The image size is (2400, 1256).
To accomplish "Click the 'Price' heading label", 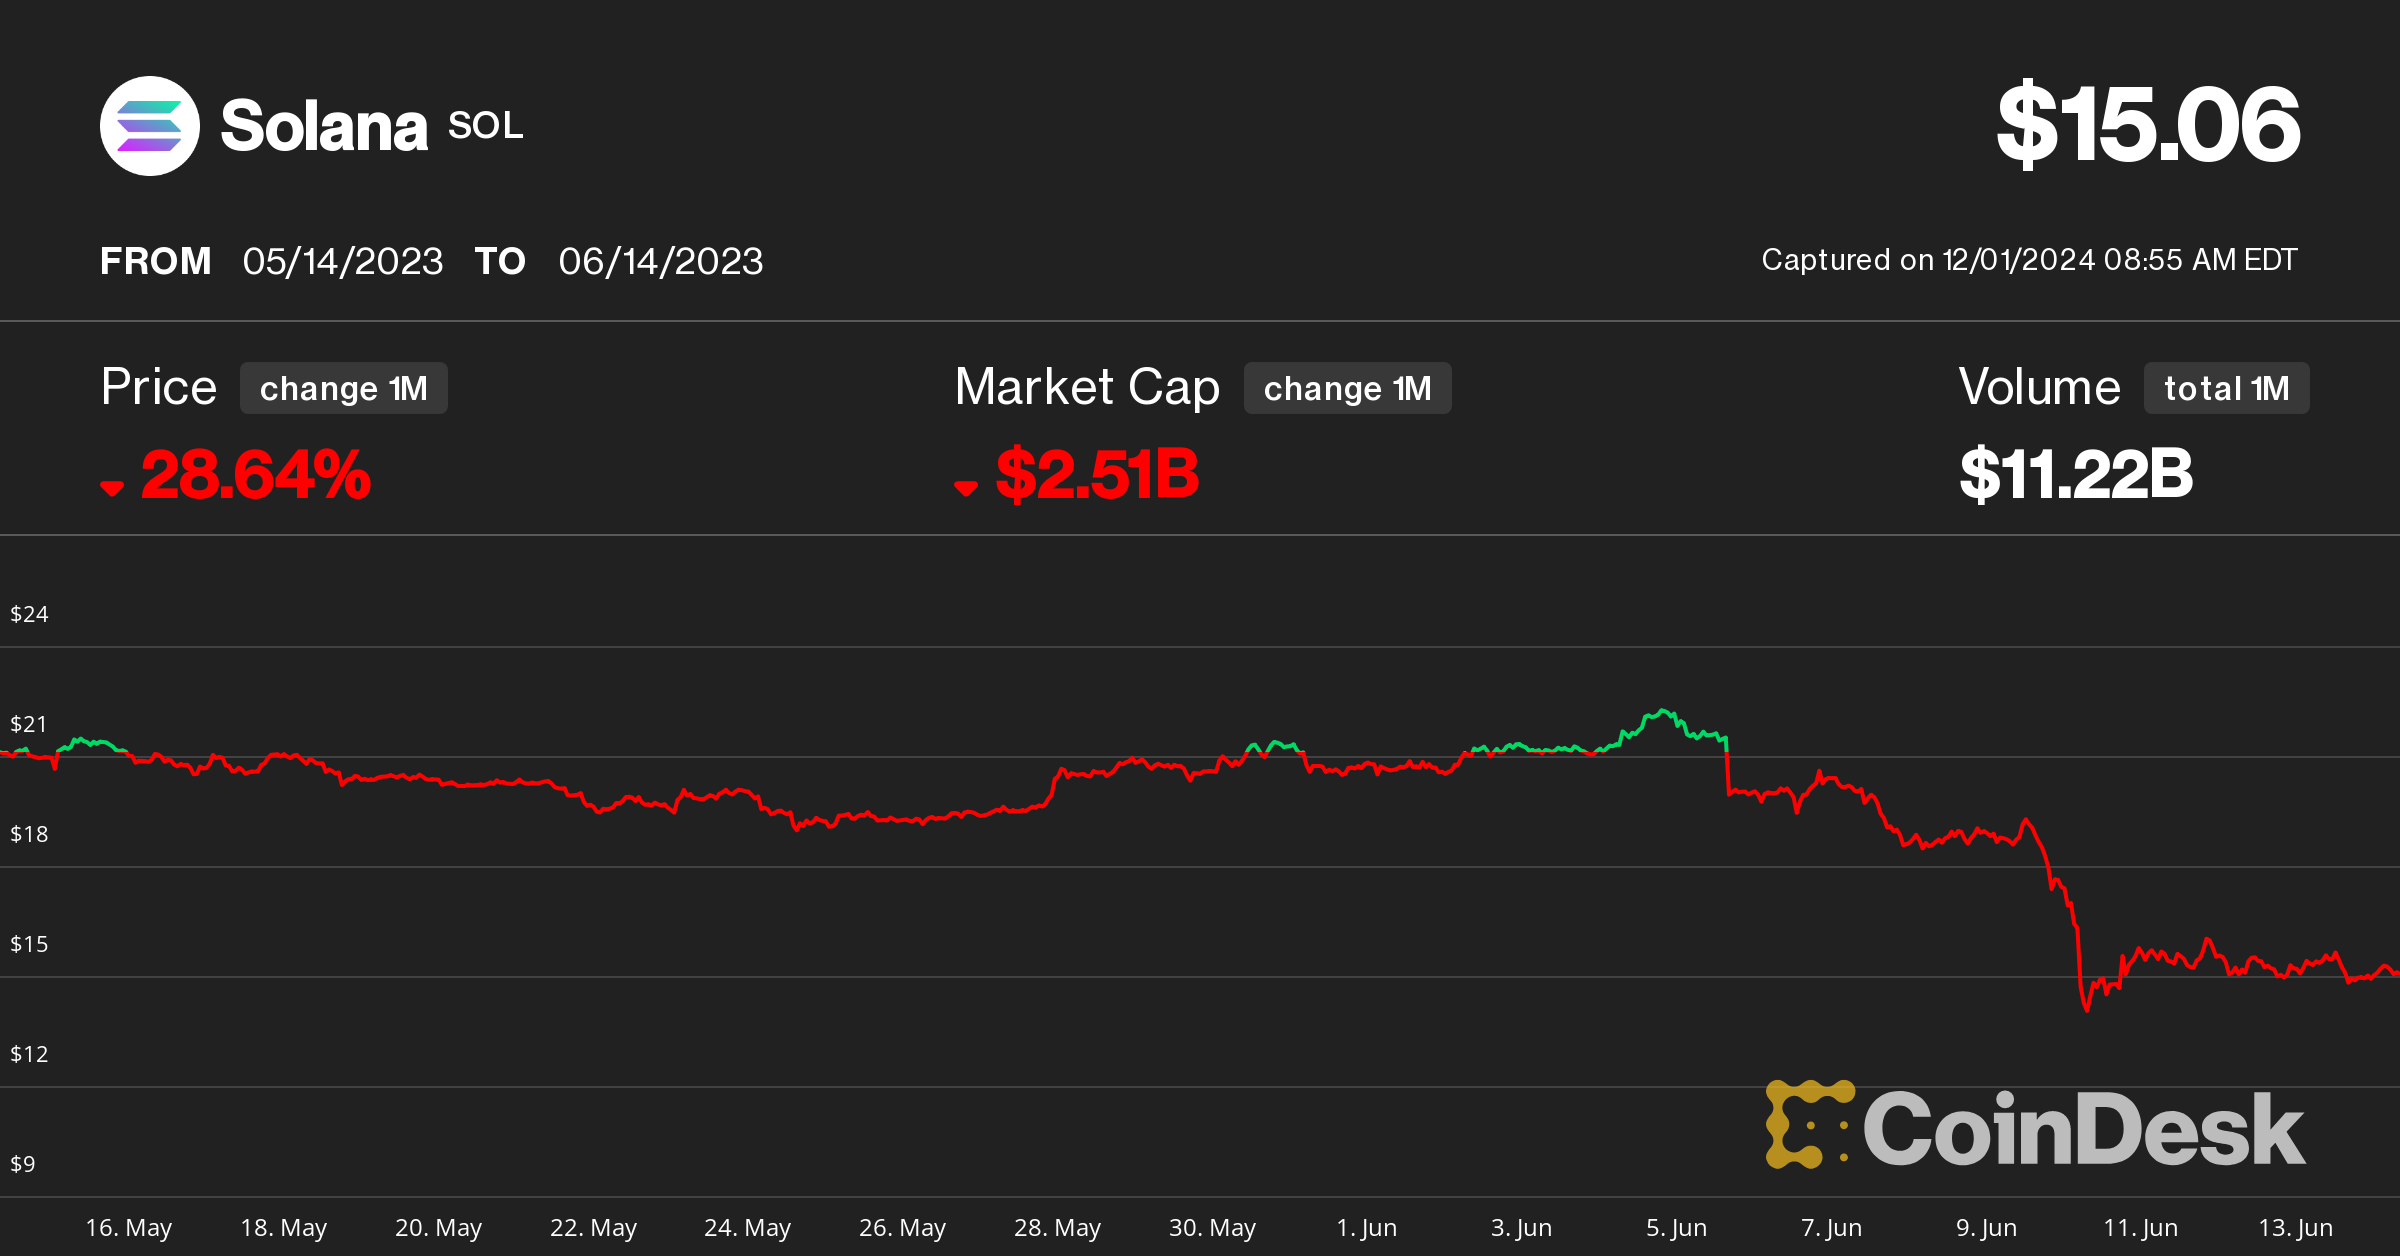I will [159, 387].
